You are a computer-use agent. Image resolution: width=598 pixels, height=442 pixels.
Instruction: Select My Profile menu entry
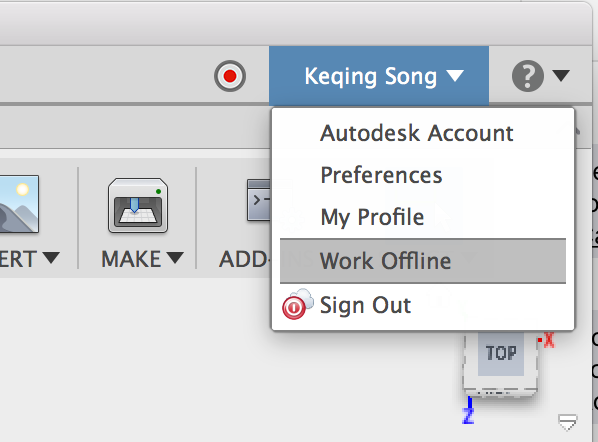[x=372, y=217]
